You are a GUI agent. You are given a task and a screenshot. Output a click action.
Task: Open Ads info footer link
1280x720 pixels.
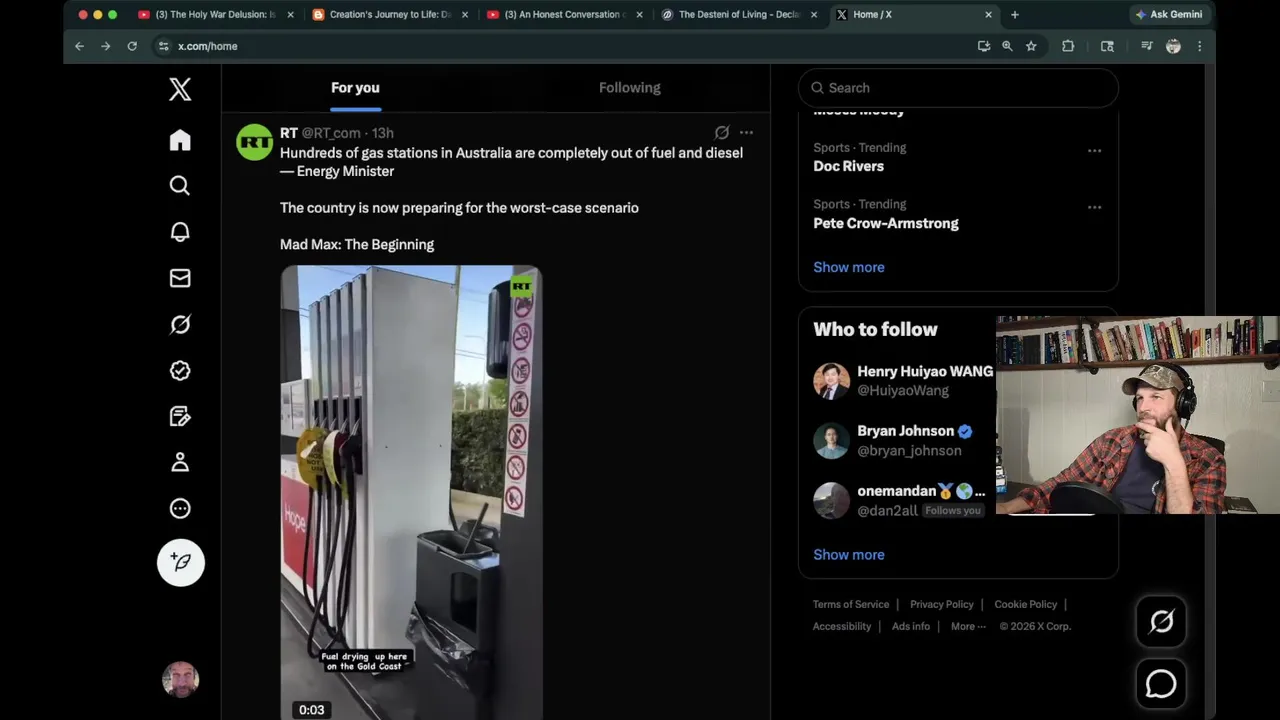click(911, 626)
